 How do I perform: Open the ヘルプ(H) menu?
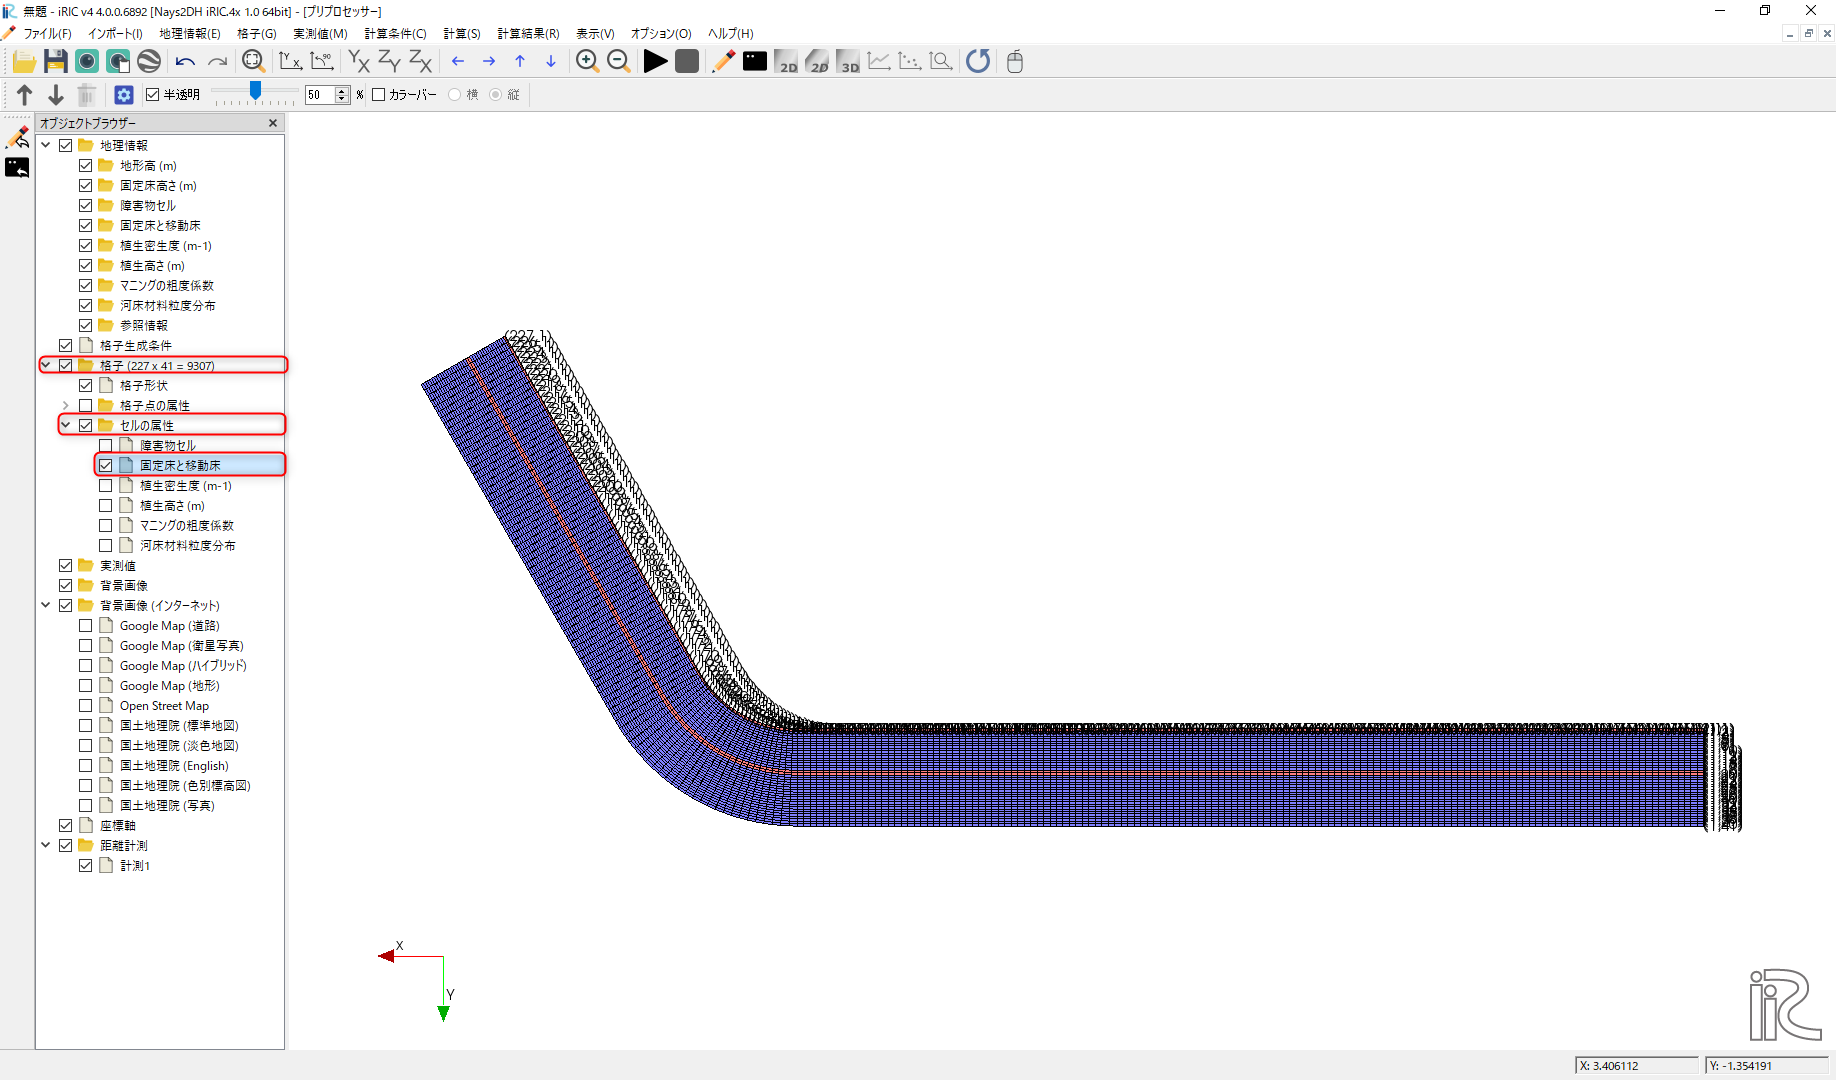click(x=731, y=34)
